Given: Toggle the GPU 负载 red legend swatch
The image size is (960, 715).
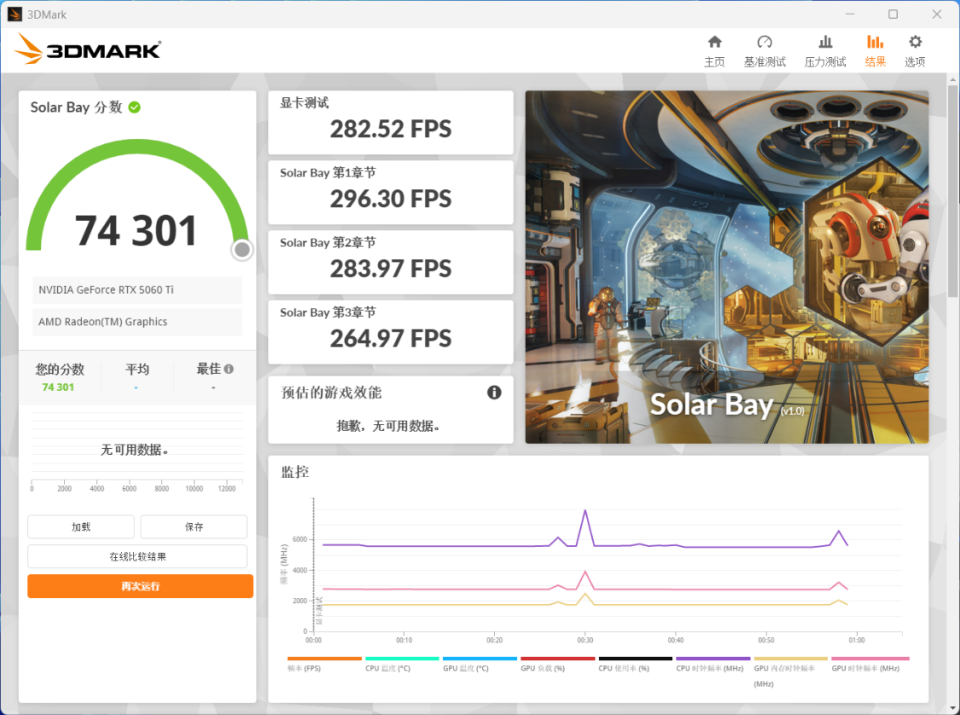Looking at the screenshot, I should (558, 659).
